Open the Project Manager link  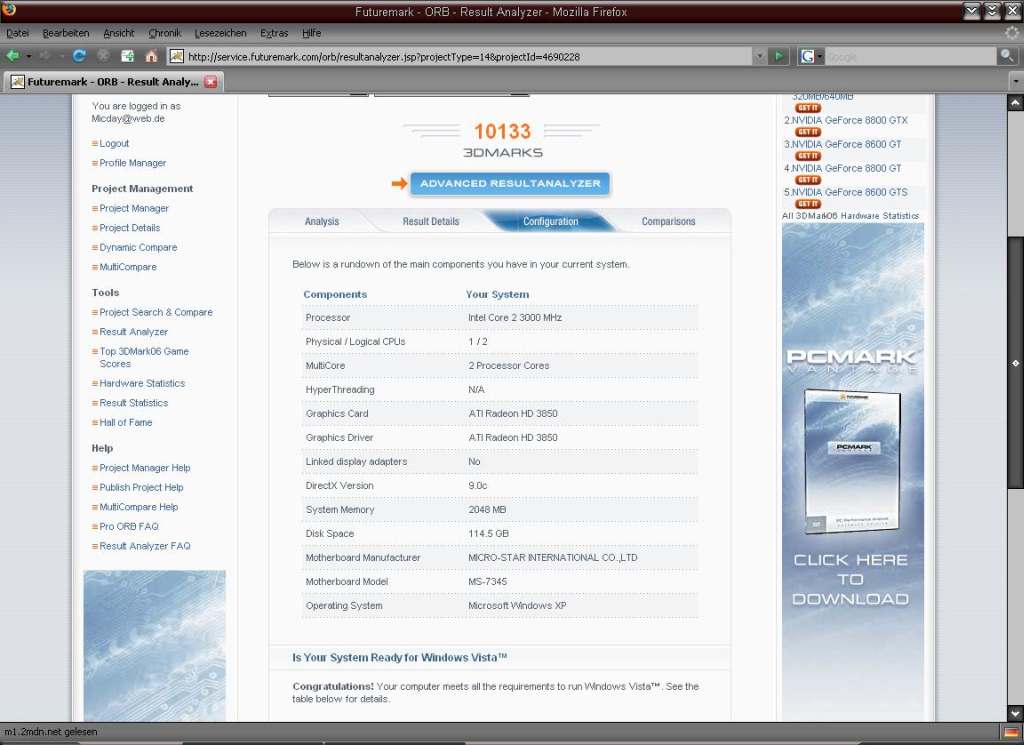tap(134, 208)
